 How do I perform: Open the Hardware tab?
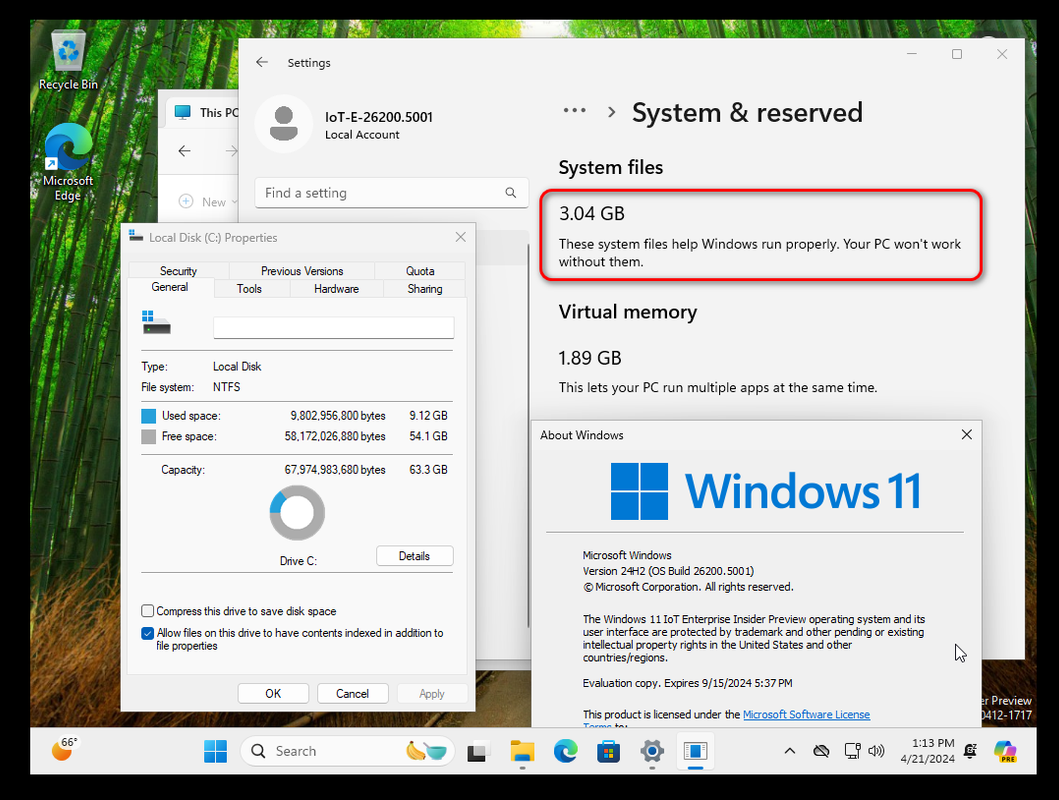click(336, 289)
